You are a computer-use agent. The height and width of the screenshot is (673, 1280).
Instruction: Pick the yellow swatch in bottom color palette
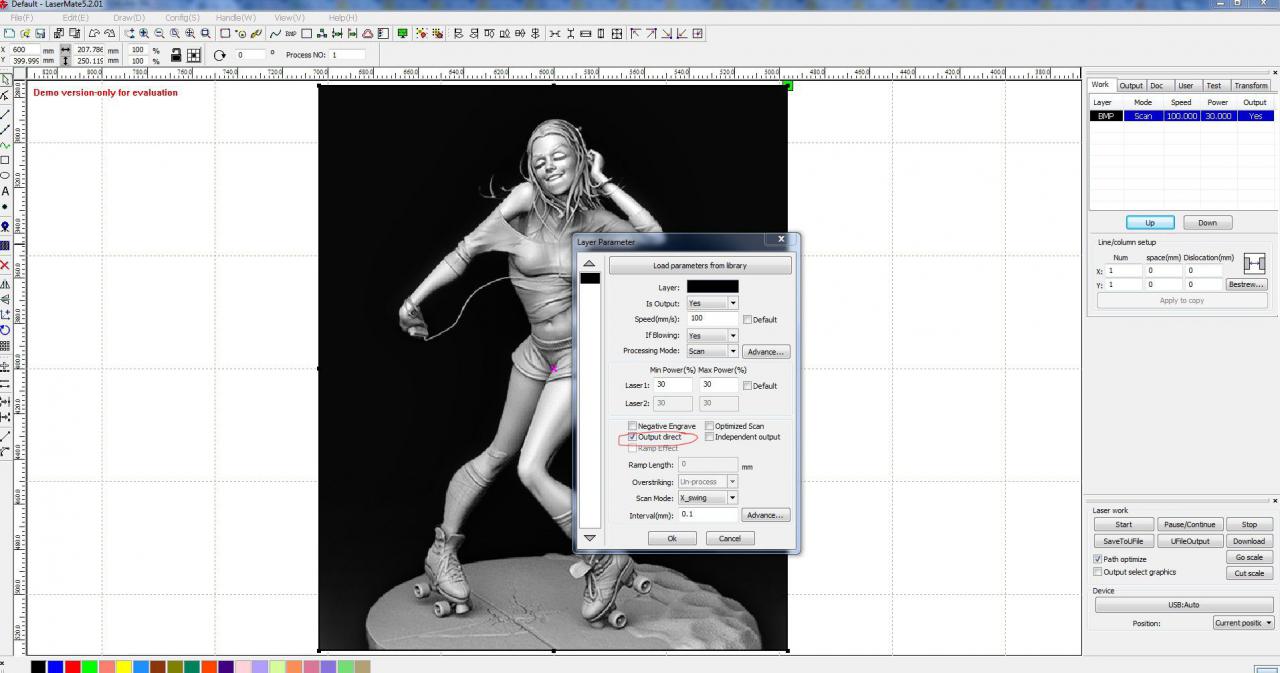pos(124,667)
